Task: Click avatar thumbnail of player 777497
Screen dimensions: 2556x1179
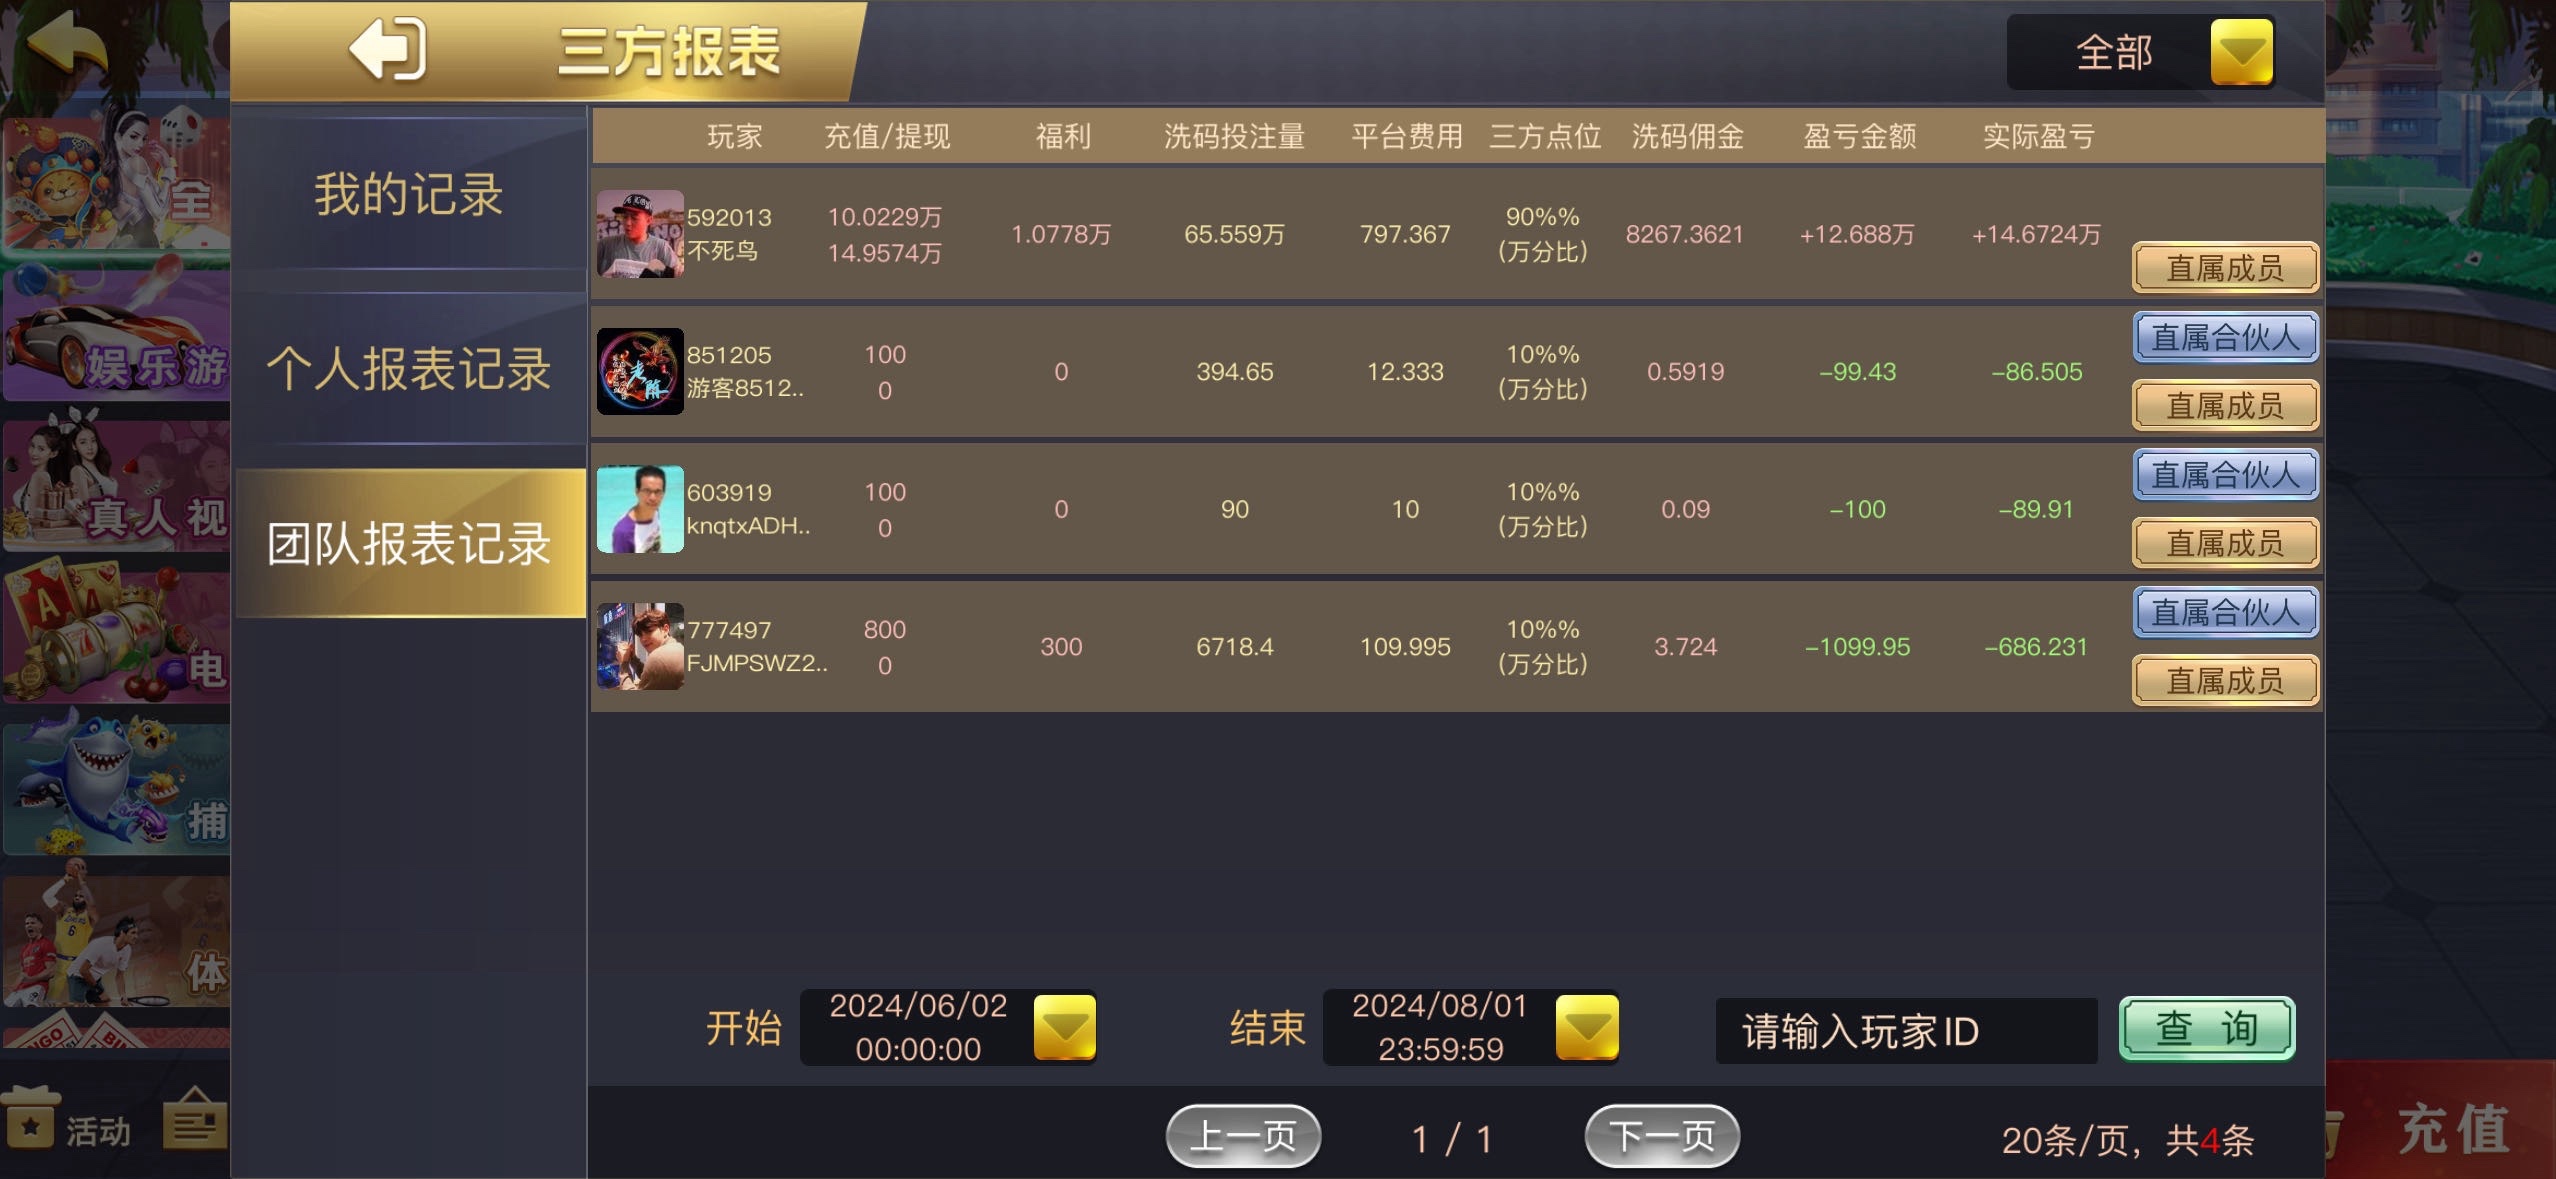Action: [x=640, y=646]
